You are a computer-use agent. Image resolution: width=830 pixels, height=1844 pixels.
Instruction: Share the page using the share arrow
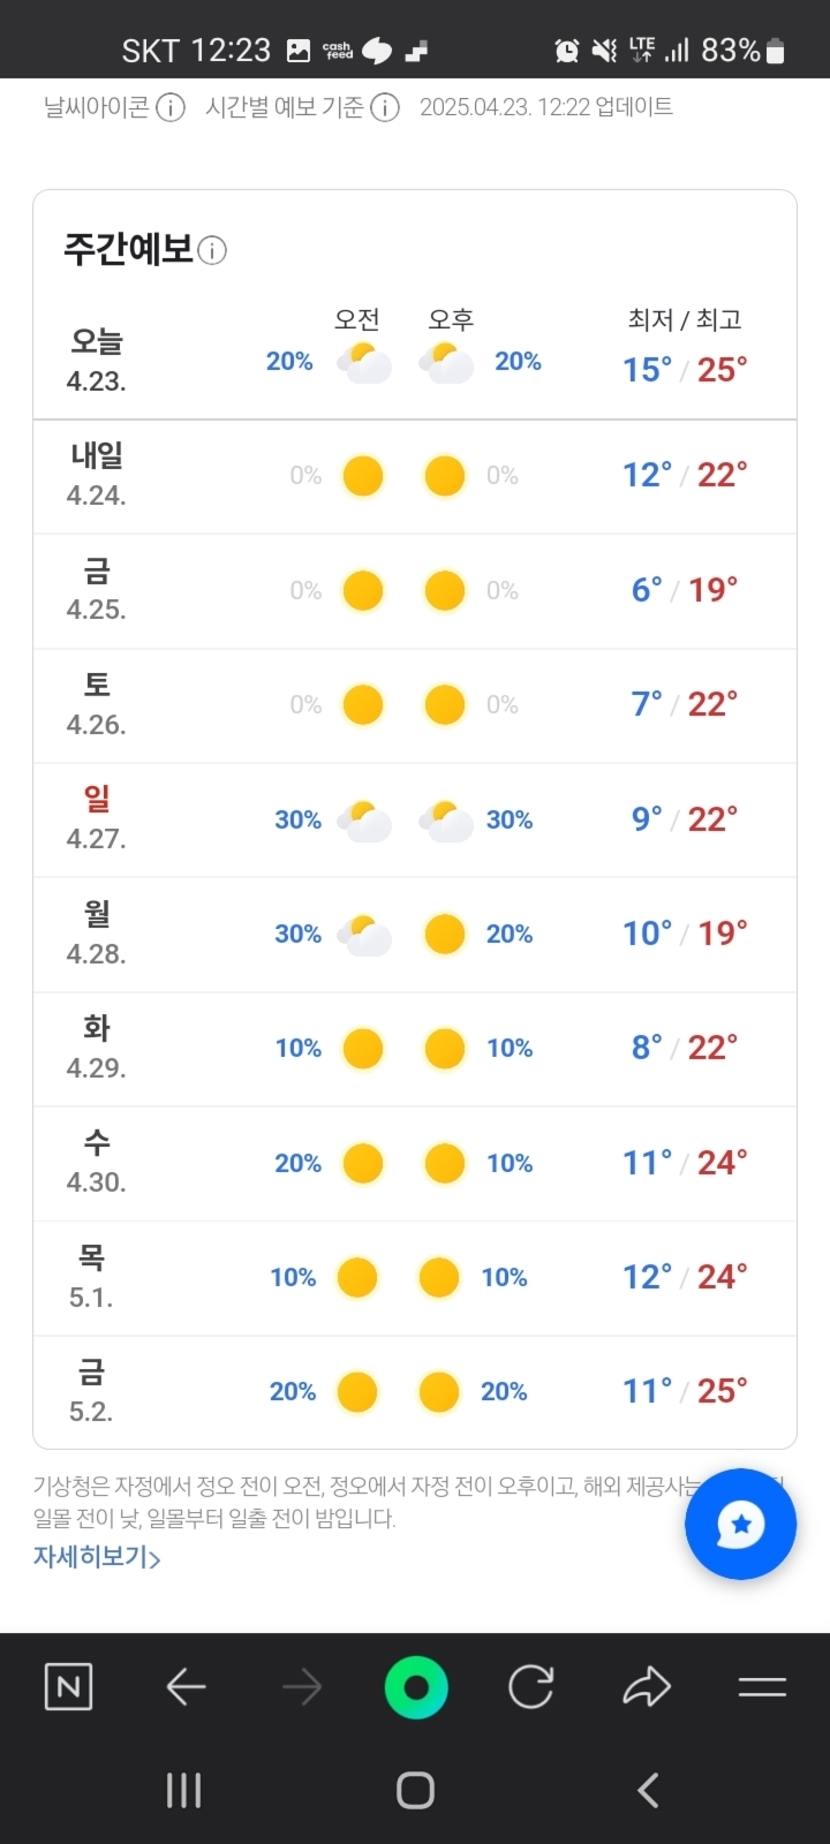647,1688
